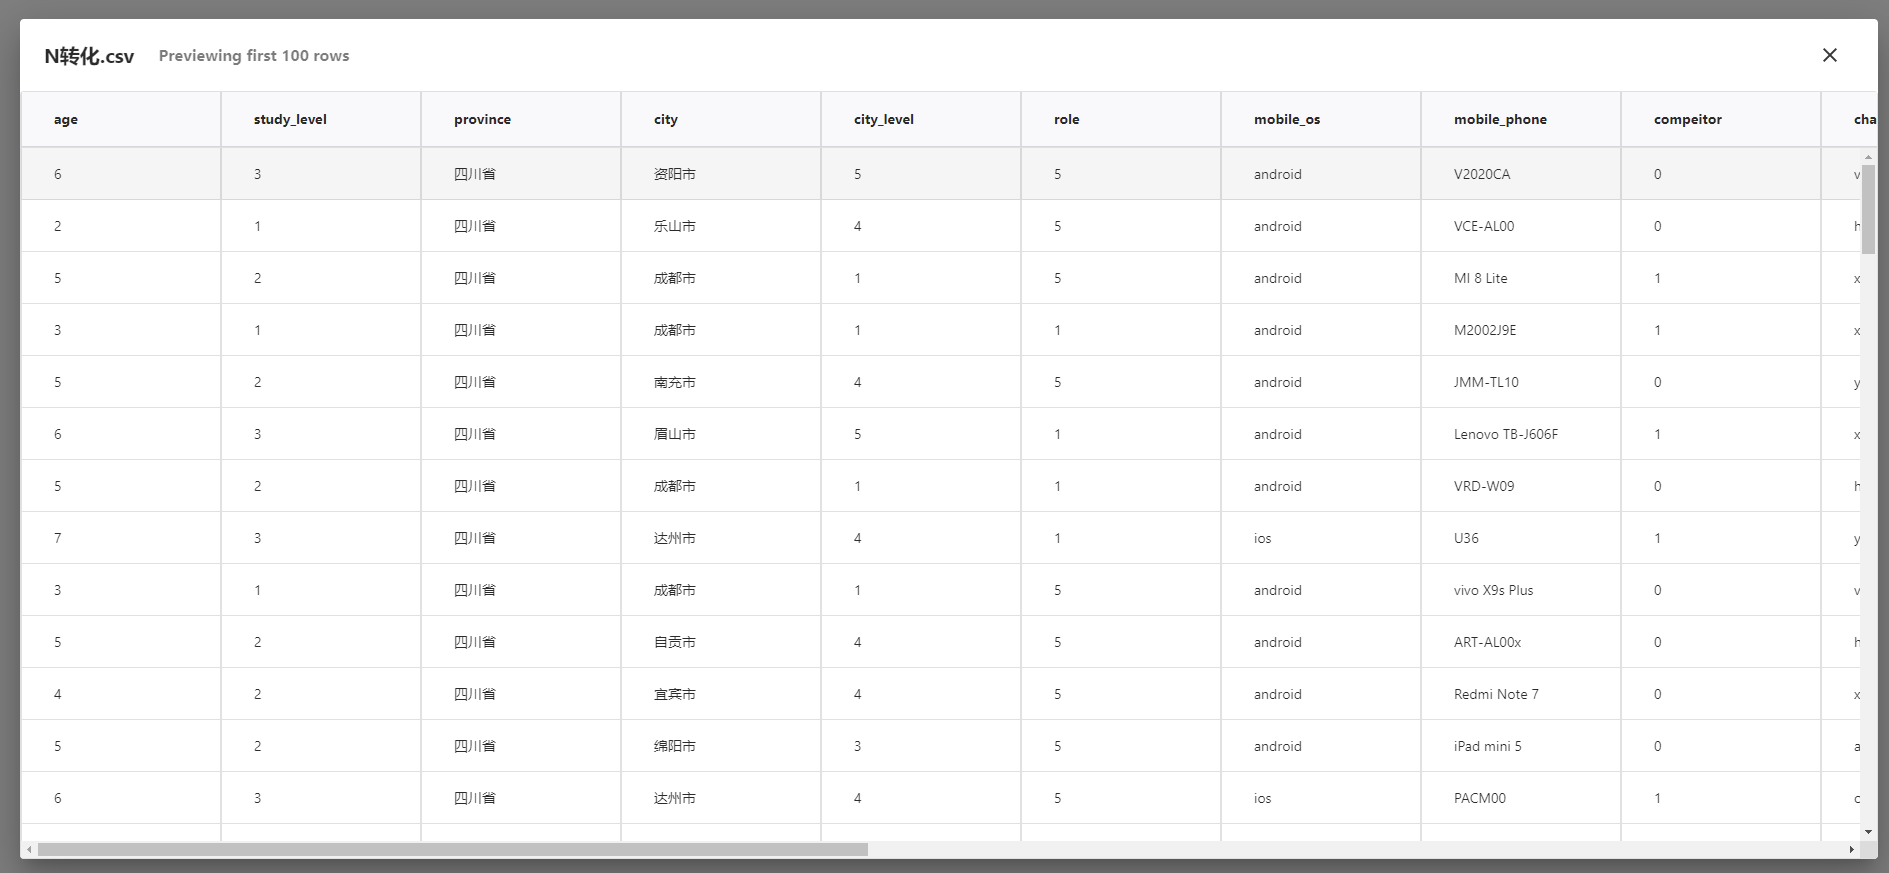Click the horizontal scrollbar thumb
The width and height of the screenshot is (1889, 873).
452,849
